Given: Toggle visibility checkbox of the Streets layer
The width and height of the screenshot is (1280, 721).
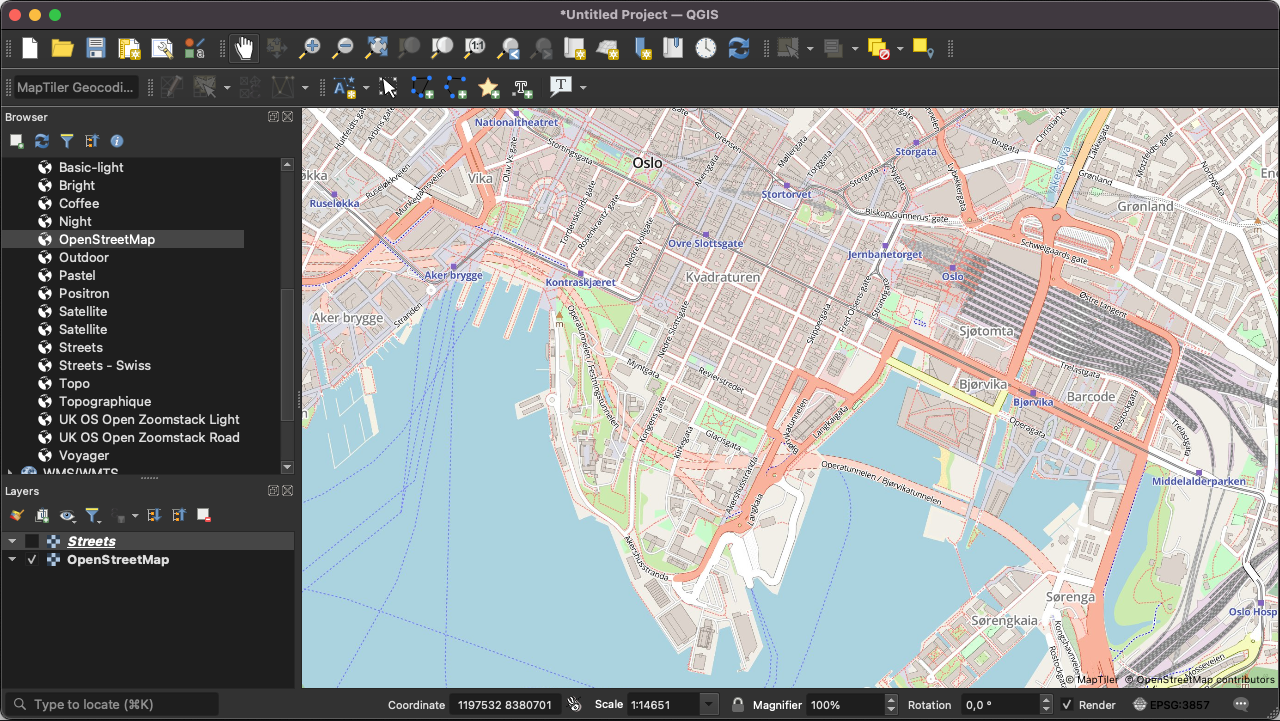Looking at the screenshot, I should (x=32, y=541).
